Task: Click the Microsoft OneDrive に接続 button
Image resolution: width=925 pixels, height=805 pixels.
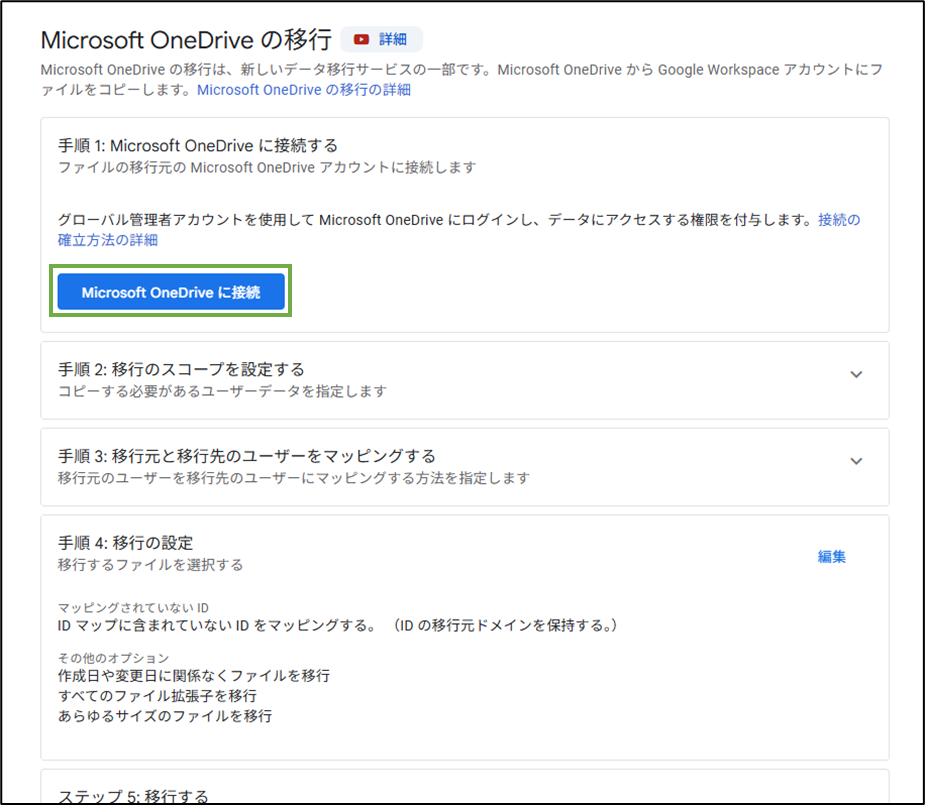Action: tap(171, 291)
